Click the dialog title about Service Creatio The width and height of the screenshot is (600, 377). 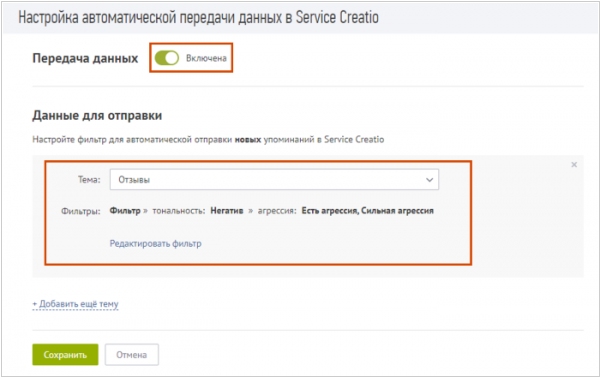tap(198, 18)
